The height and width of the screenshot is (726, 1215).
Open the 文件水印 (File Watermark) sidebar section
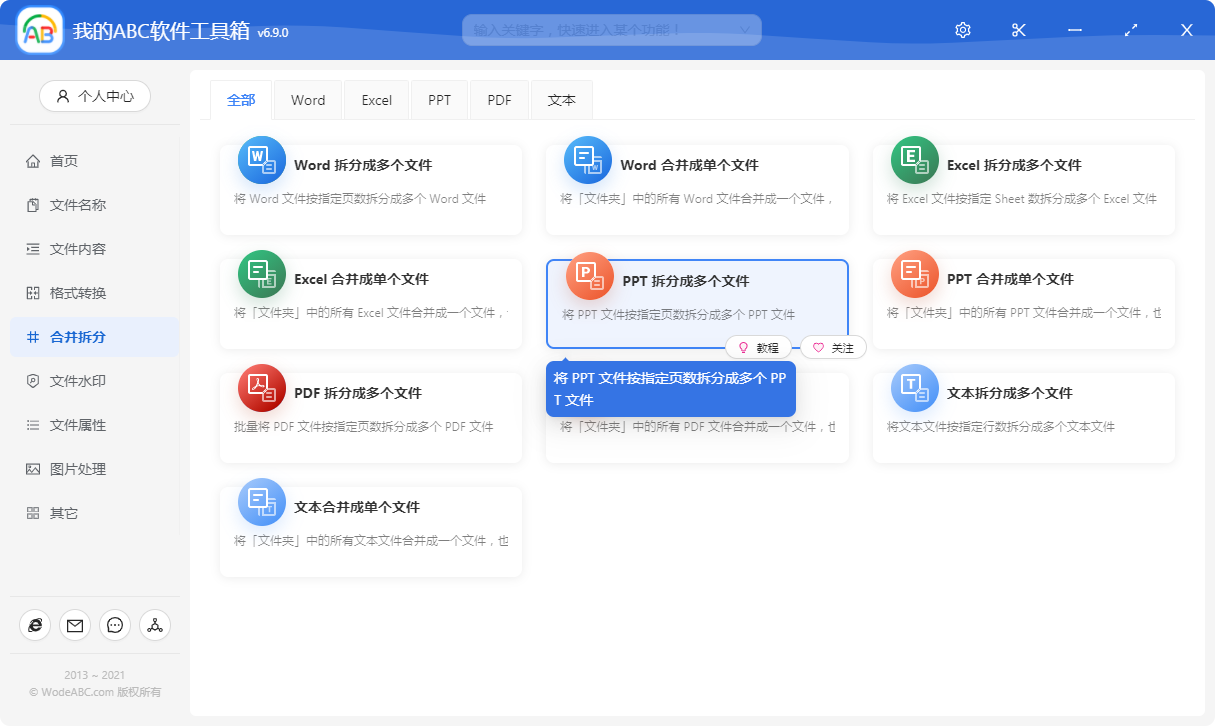pos(94,380)
